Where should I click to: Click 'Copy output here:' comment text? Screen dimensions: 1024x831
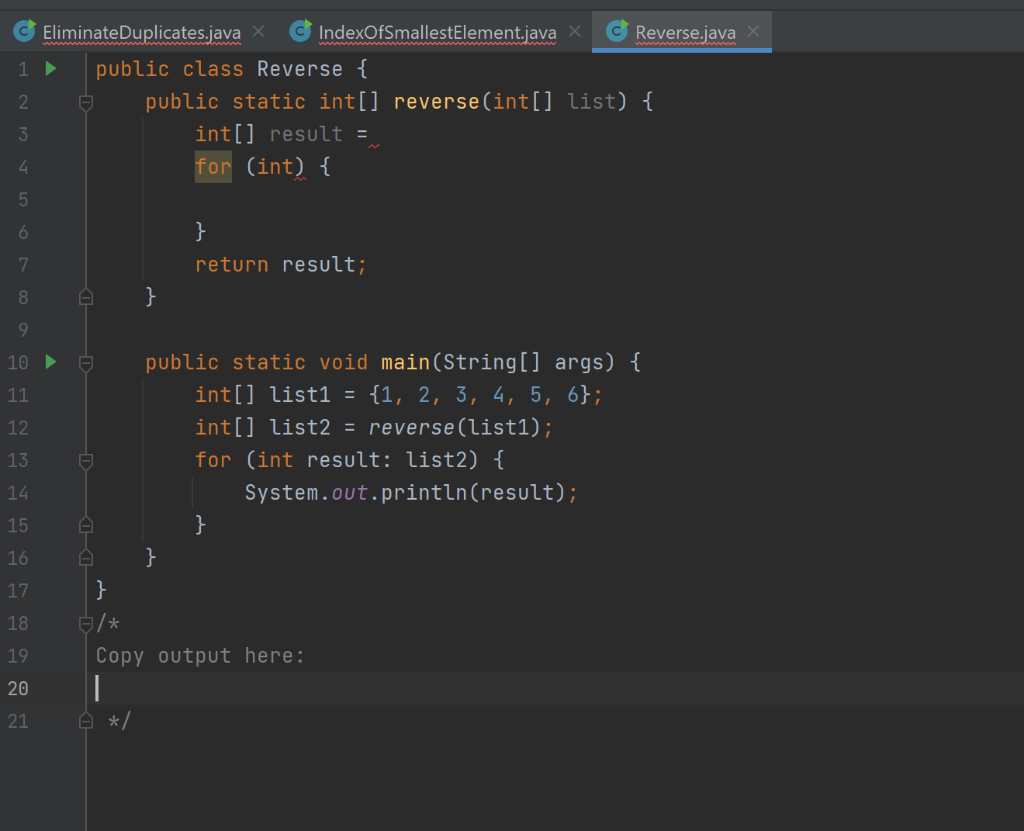pyautogui.click(x=200, y=655)
